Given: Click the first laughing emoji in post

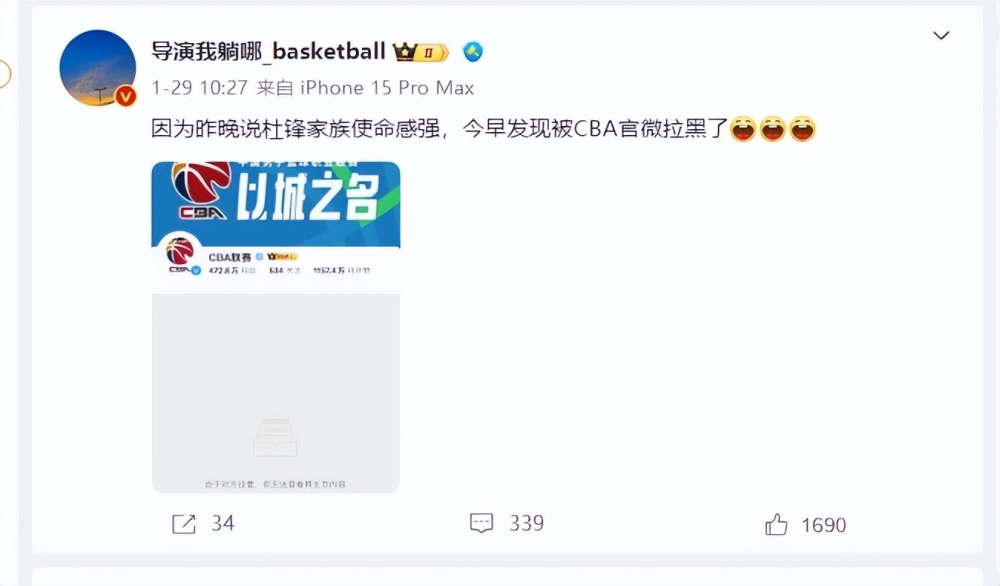Looking at the screenshot, I should [743, 129].
